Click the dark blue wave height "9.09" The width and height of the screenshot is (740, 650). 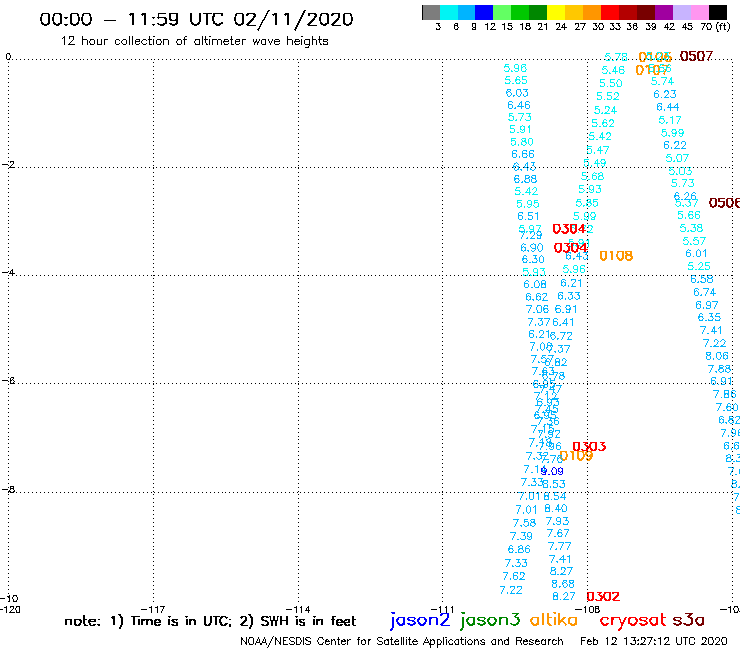click(x=552, y=471)
